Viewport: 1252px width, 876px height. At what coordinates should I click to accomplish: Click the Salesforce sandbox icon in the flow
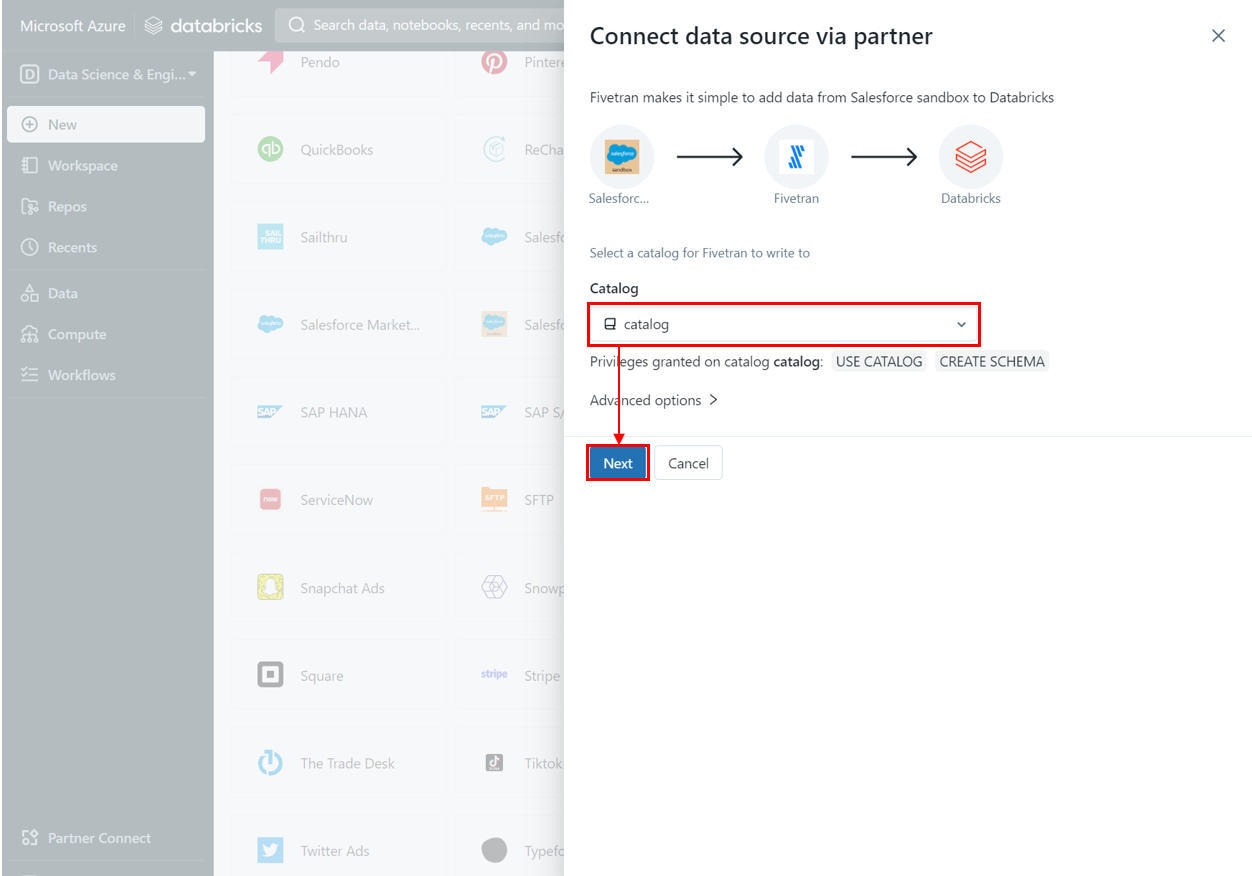621,157
